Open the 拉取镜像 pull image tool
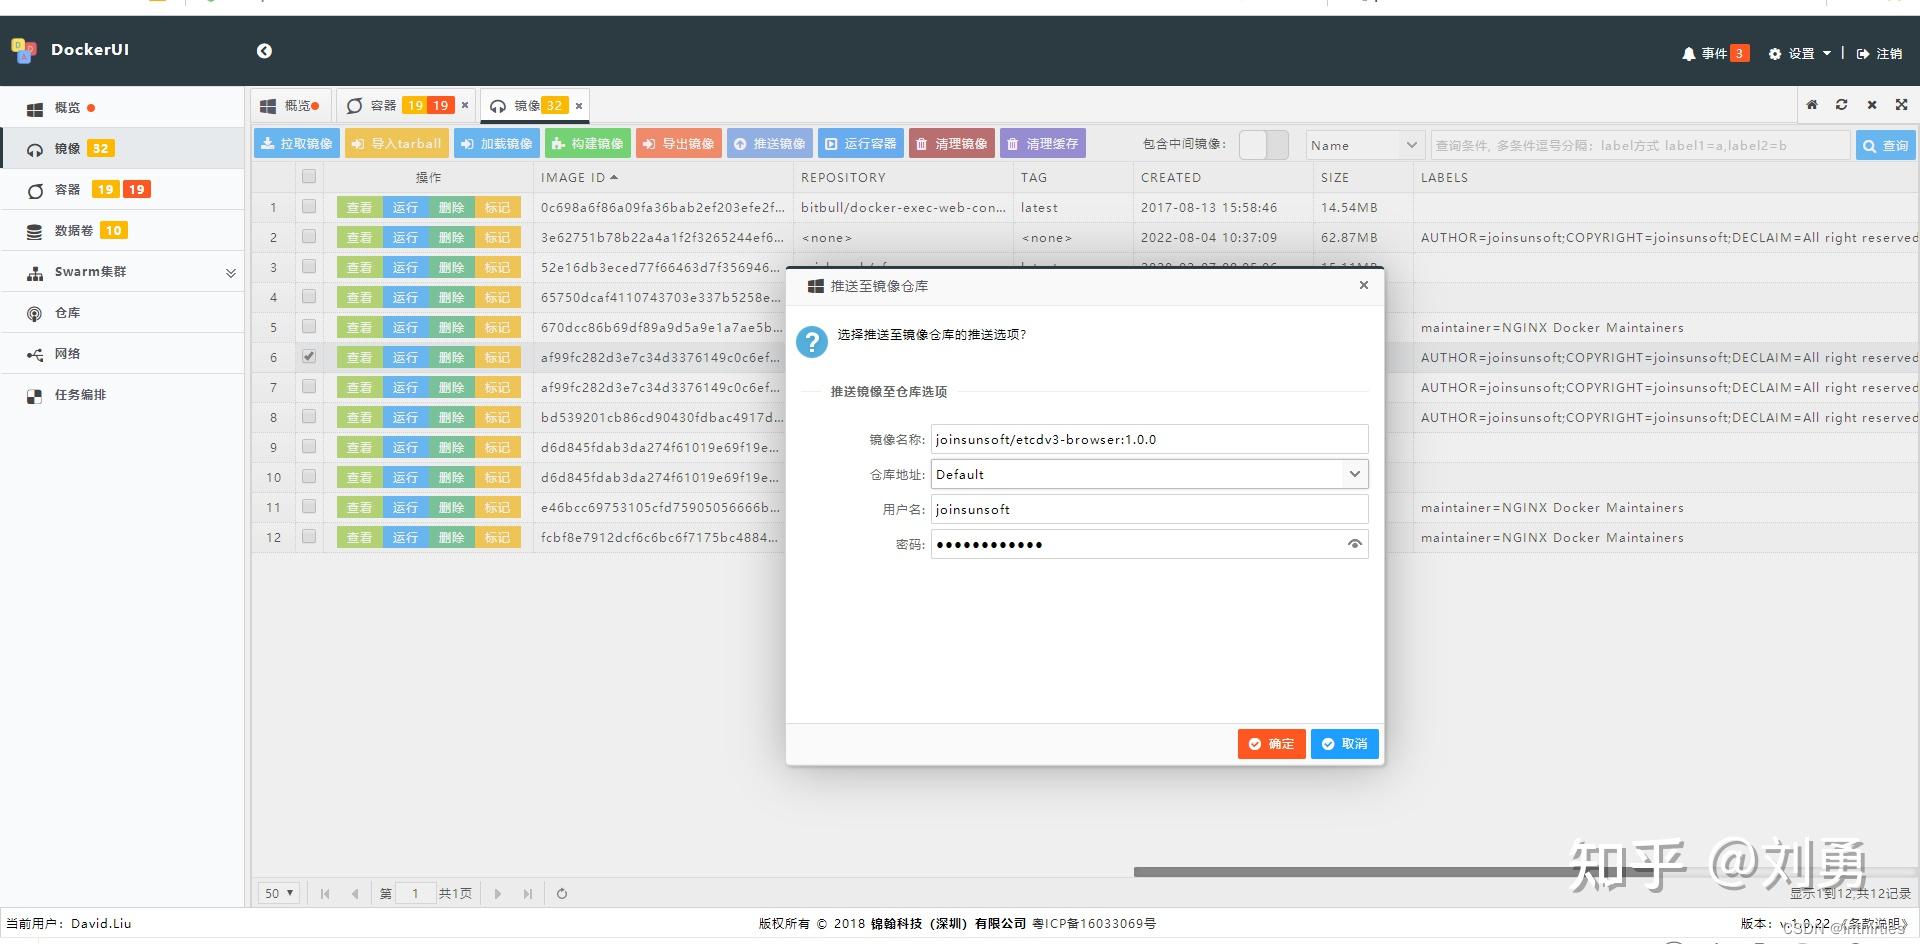The width and height of the screenshot is (1920, 944). (x=296, y=143)
